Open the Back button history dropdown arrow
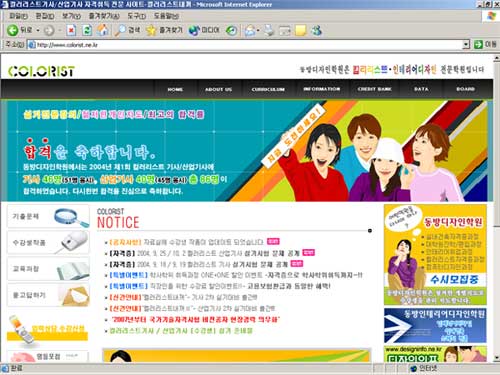This screenshot has width=500, height=375. click(x=38, y=30)
